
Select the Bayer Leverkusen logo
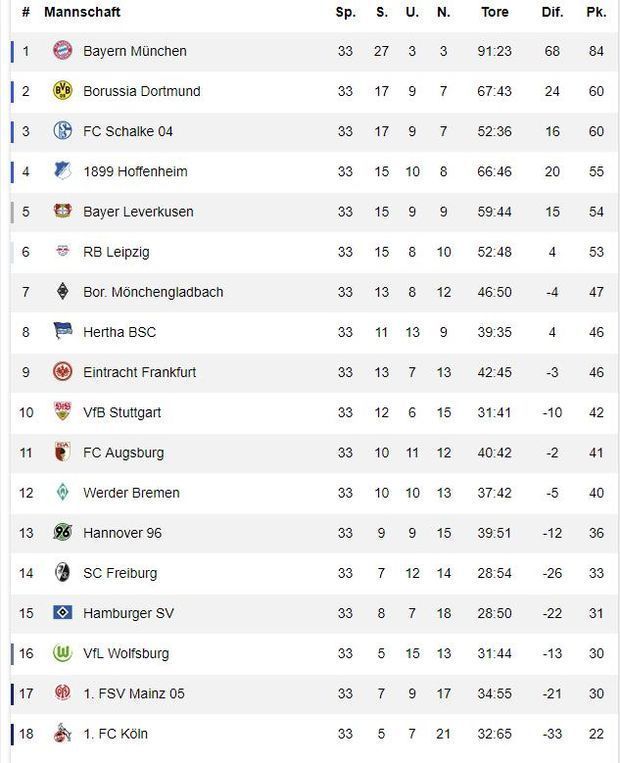[x=62, y=212]
